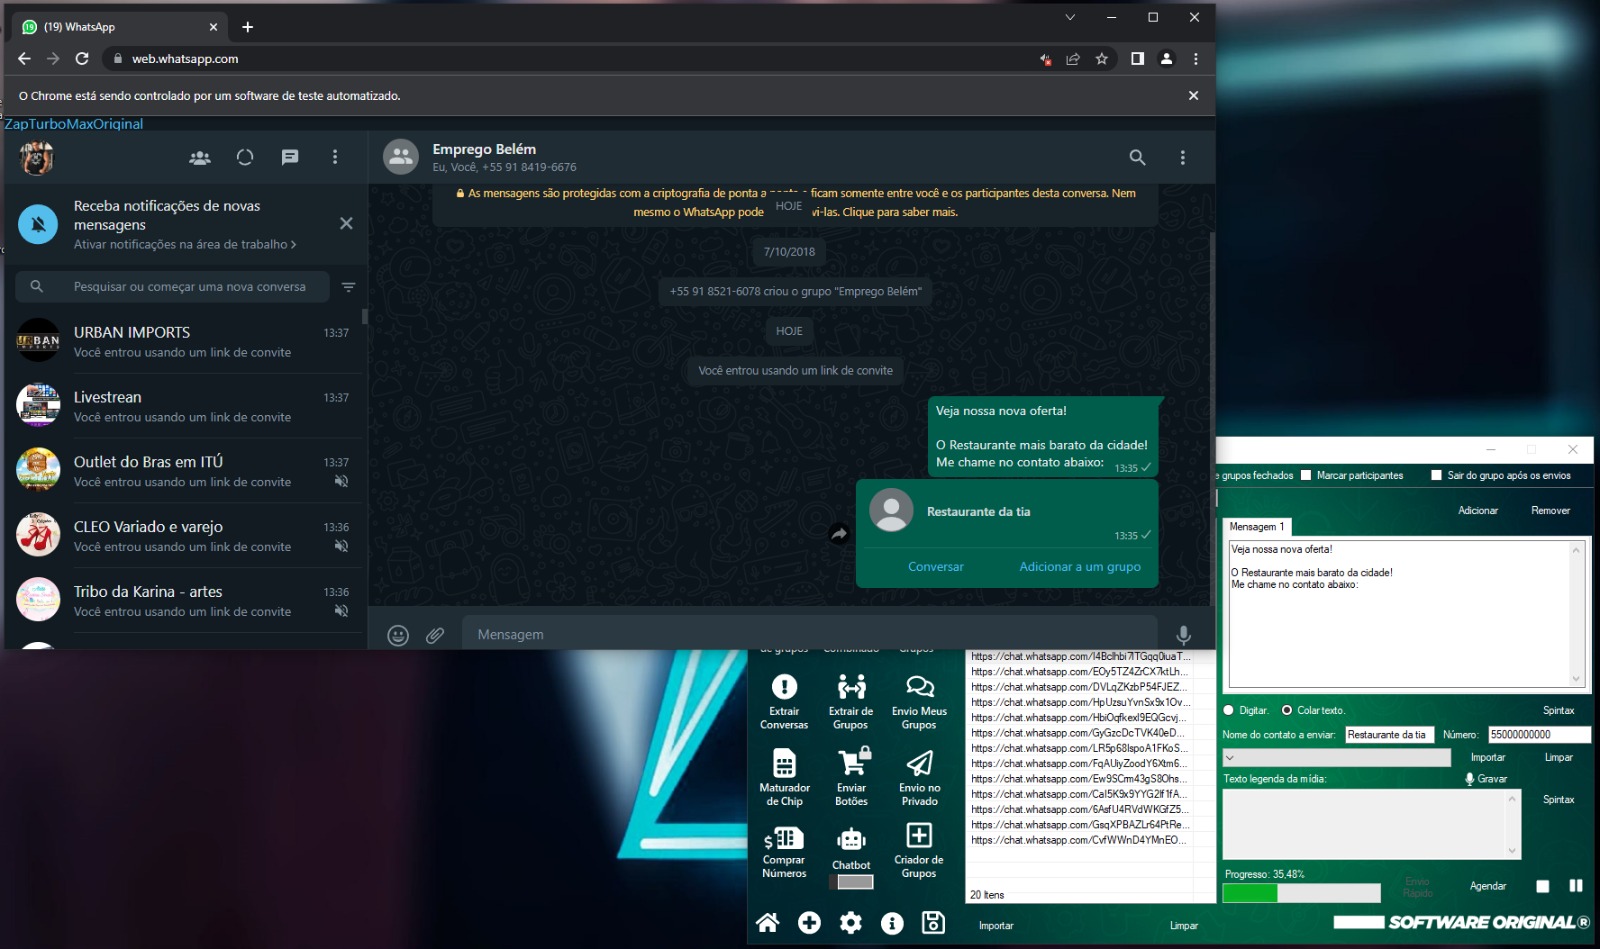Screen dimensions: 1600x949
Task: Open a new Chrome tab
Action: tap(248, 27)
